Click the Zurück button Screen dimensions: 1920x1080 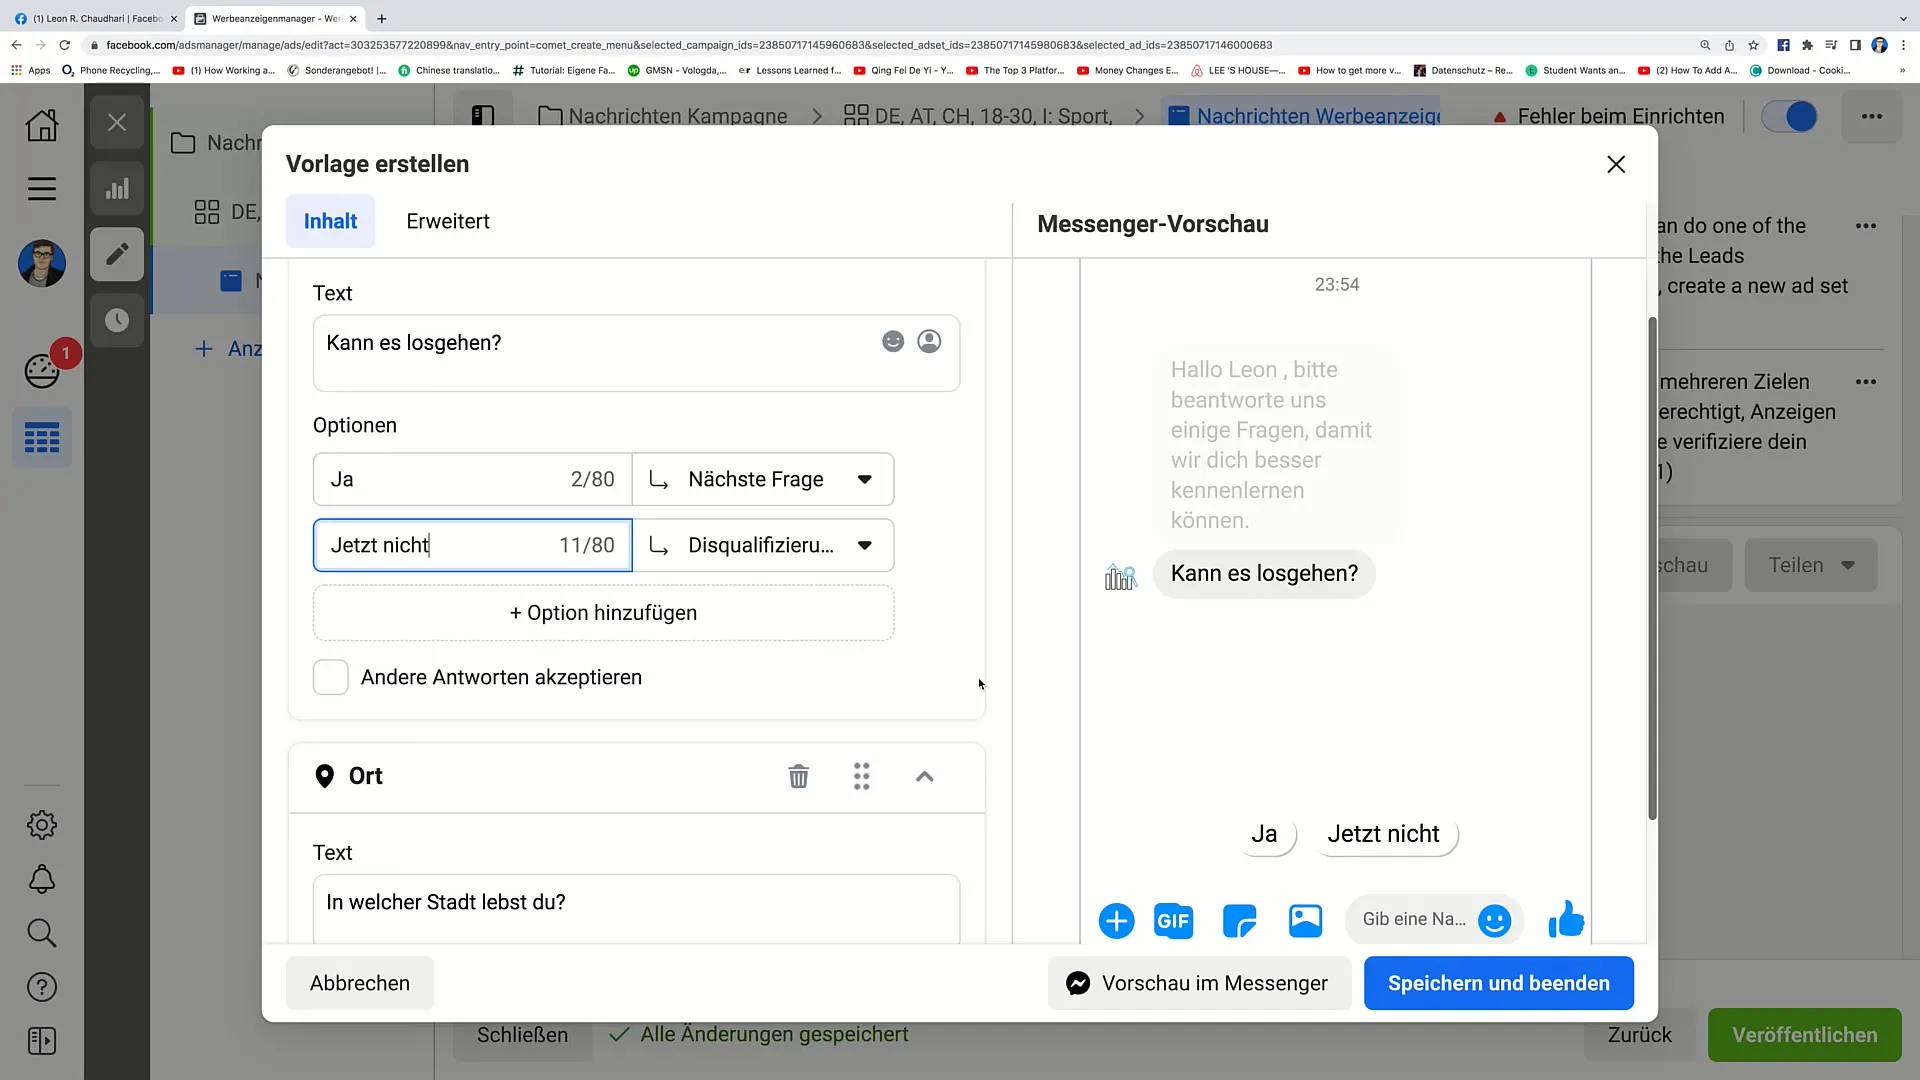click(x=1640, y=1035)
